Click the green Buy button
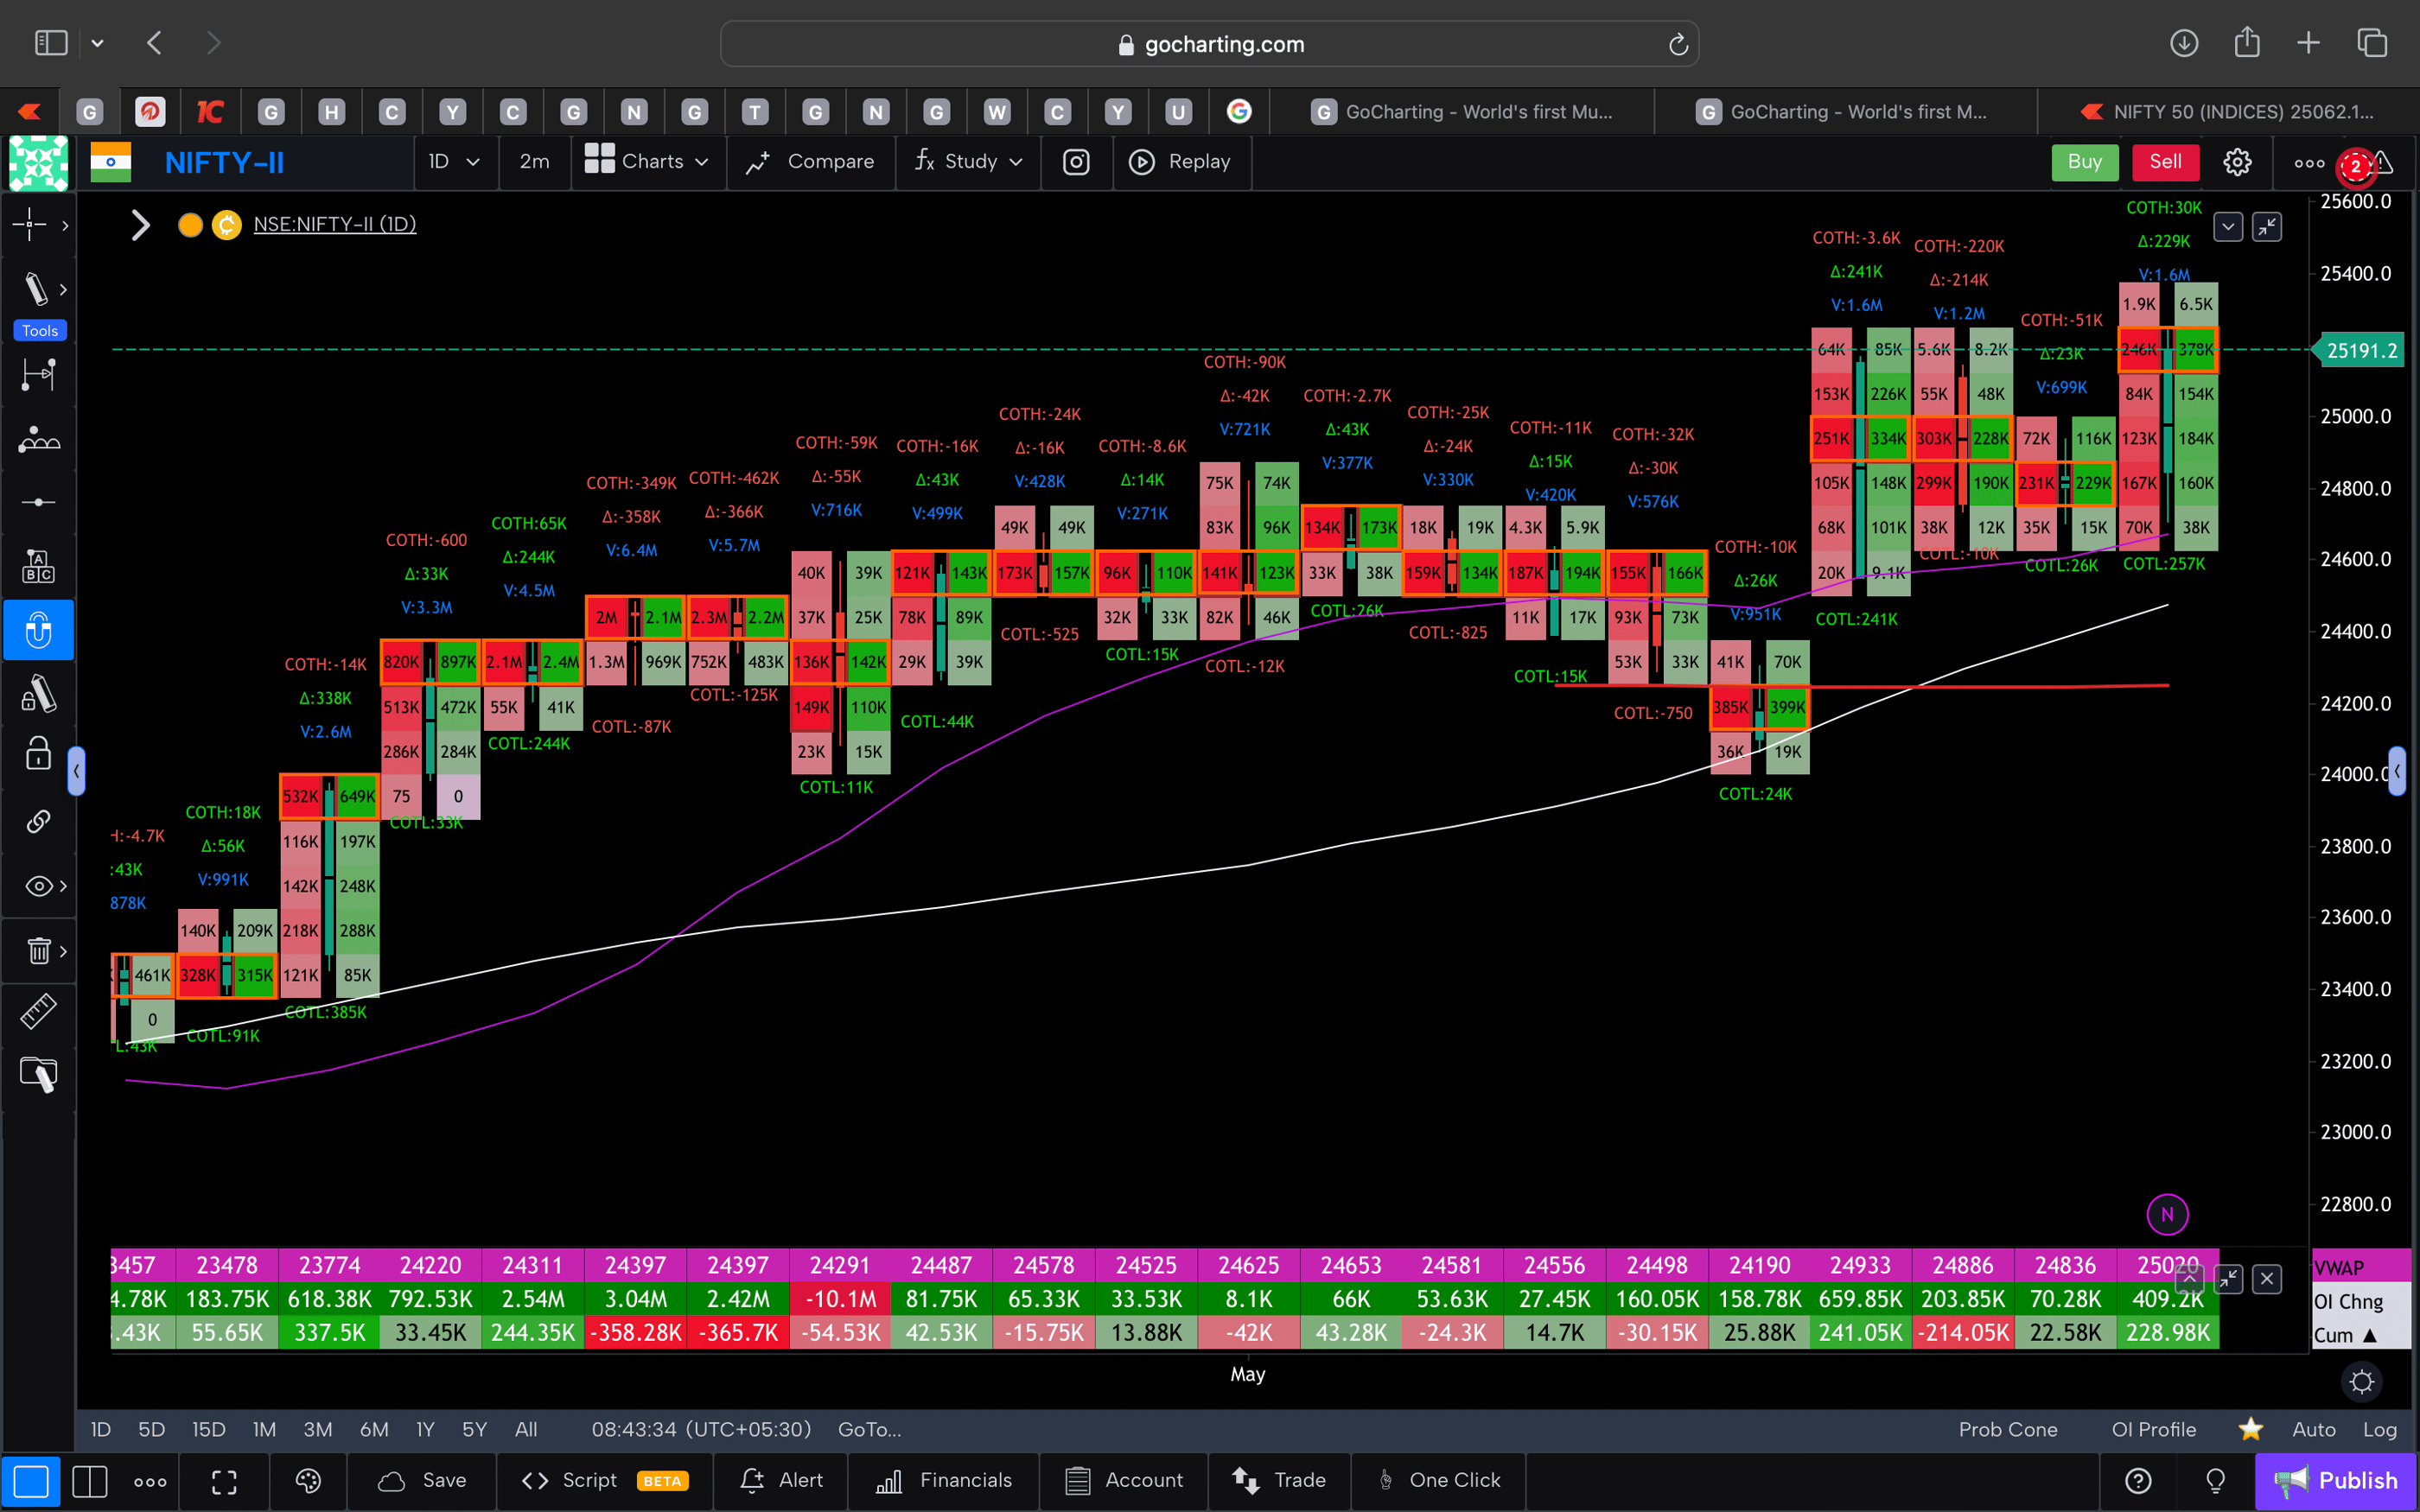 2084,161
